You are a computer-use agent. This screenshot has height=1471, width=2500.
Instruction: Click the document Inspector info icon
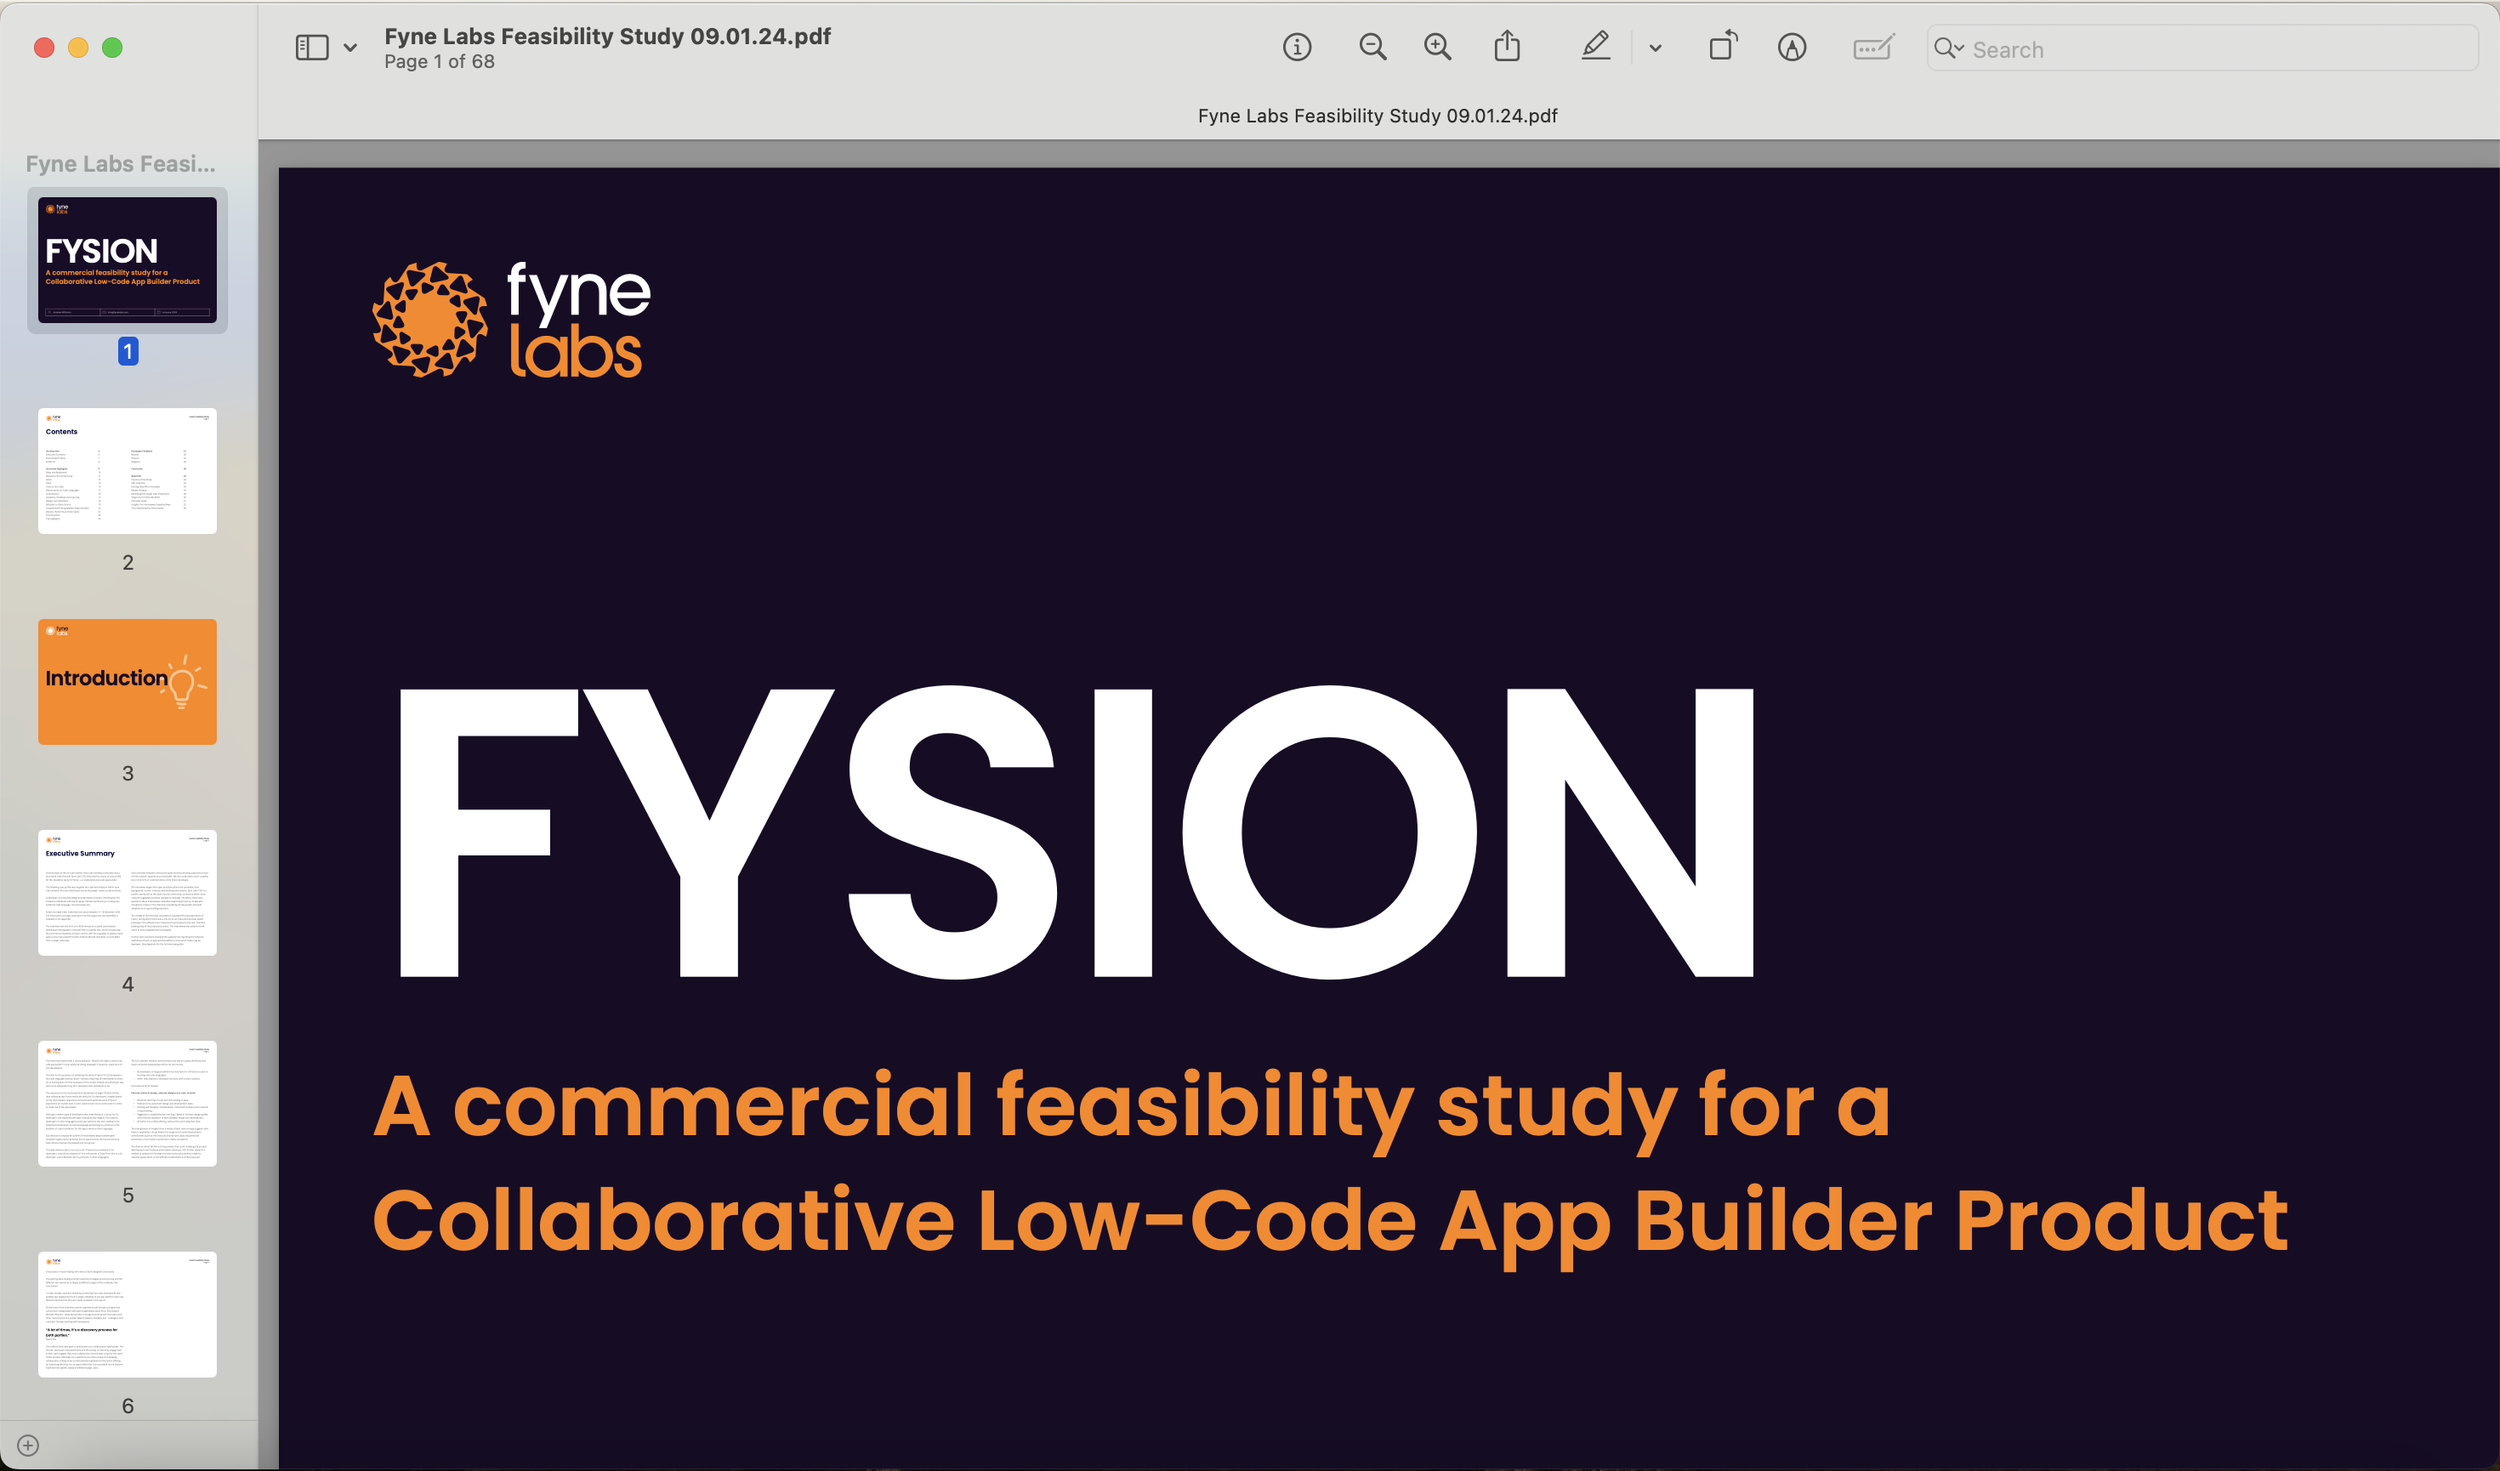click(1297, 47)
